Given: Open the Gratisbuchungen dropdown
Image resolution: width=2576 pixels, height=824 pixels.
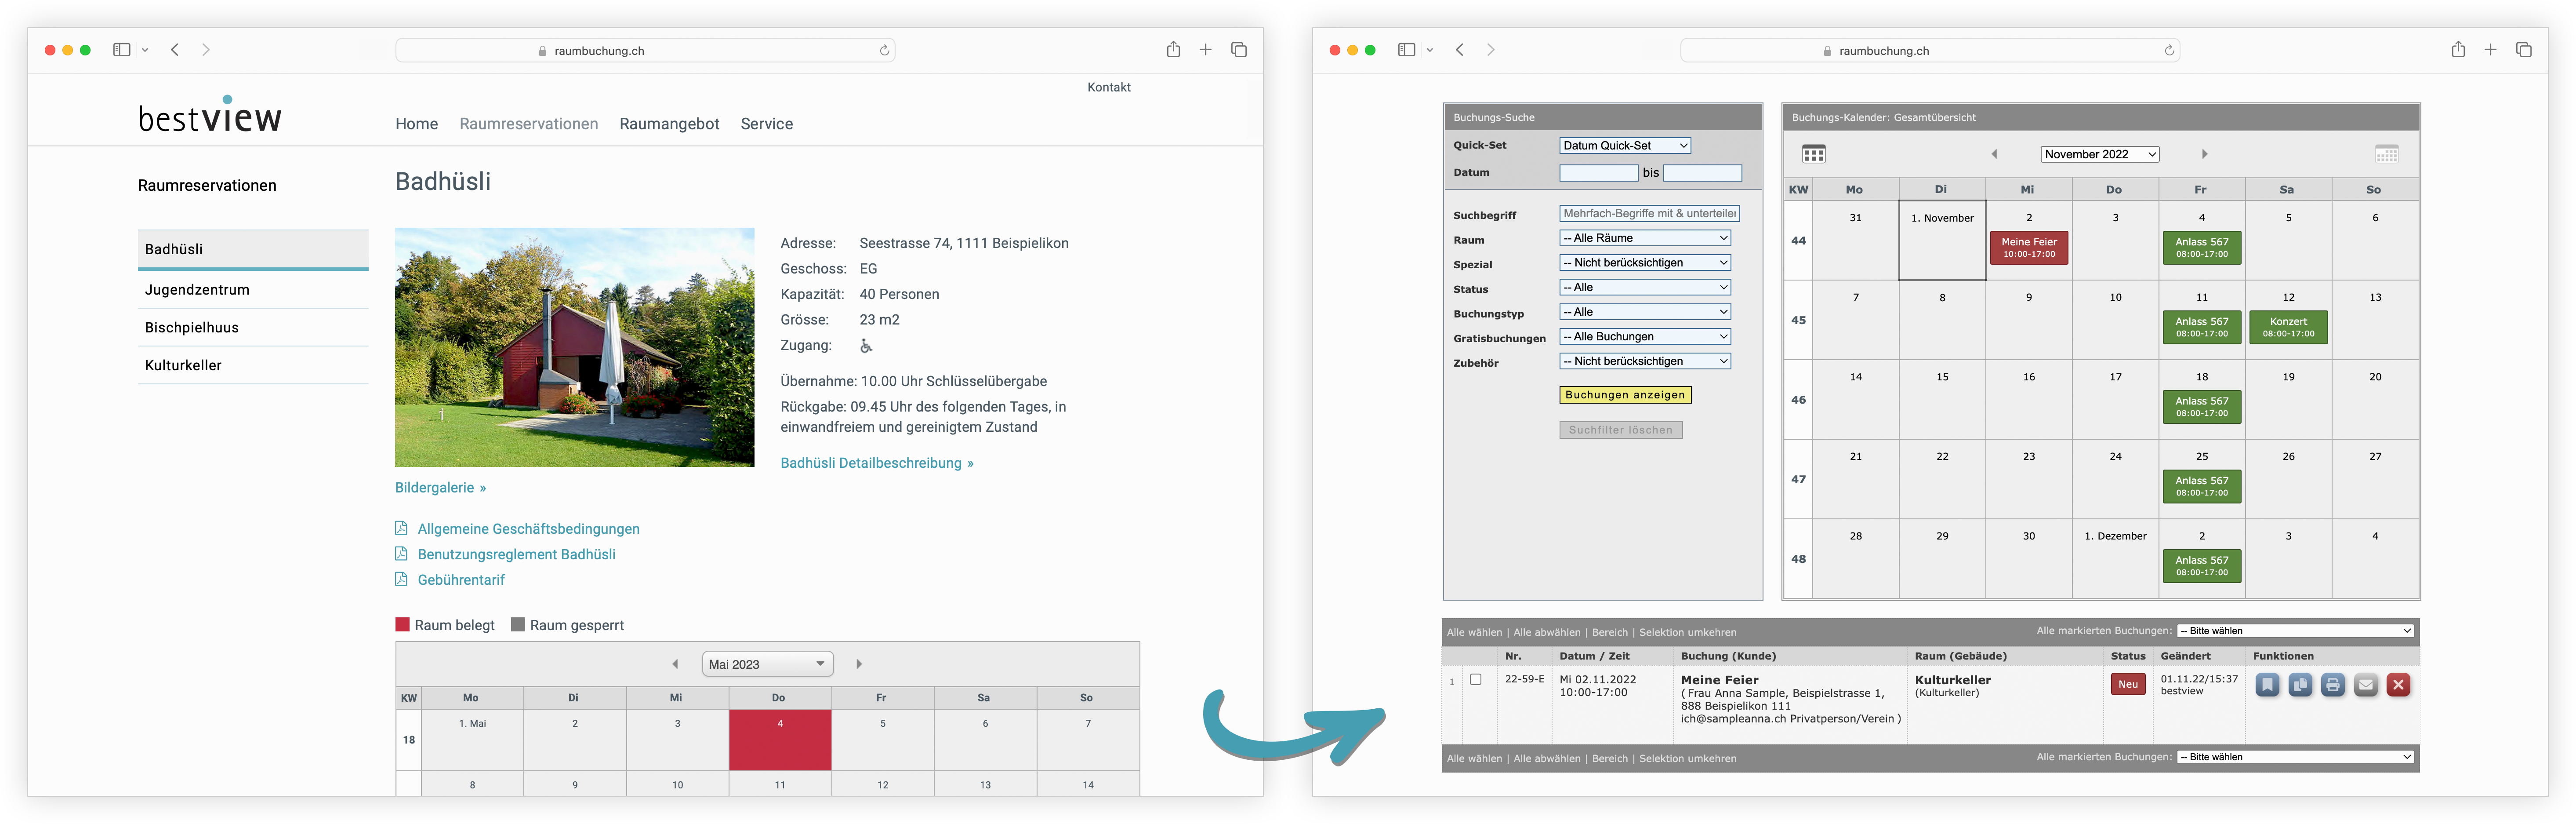Looking at the screenshot, I should 1645,337.
